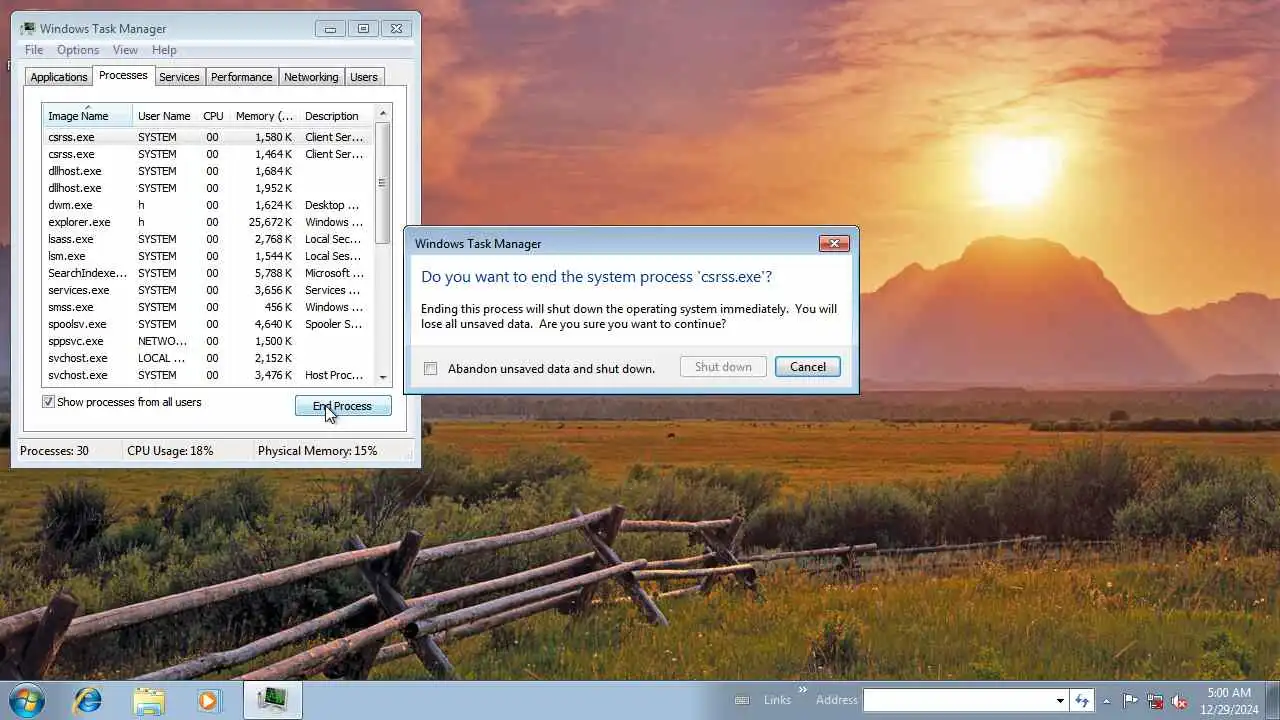Uncheck 'Show processes from all users'
Viewport: 1280px width, 720px height.
(48, 402)
